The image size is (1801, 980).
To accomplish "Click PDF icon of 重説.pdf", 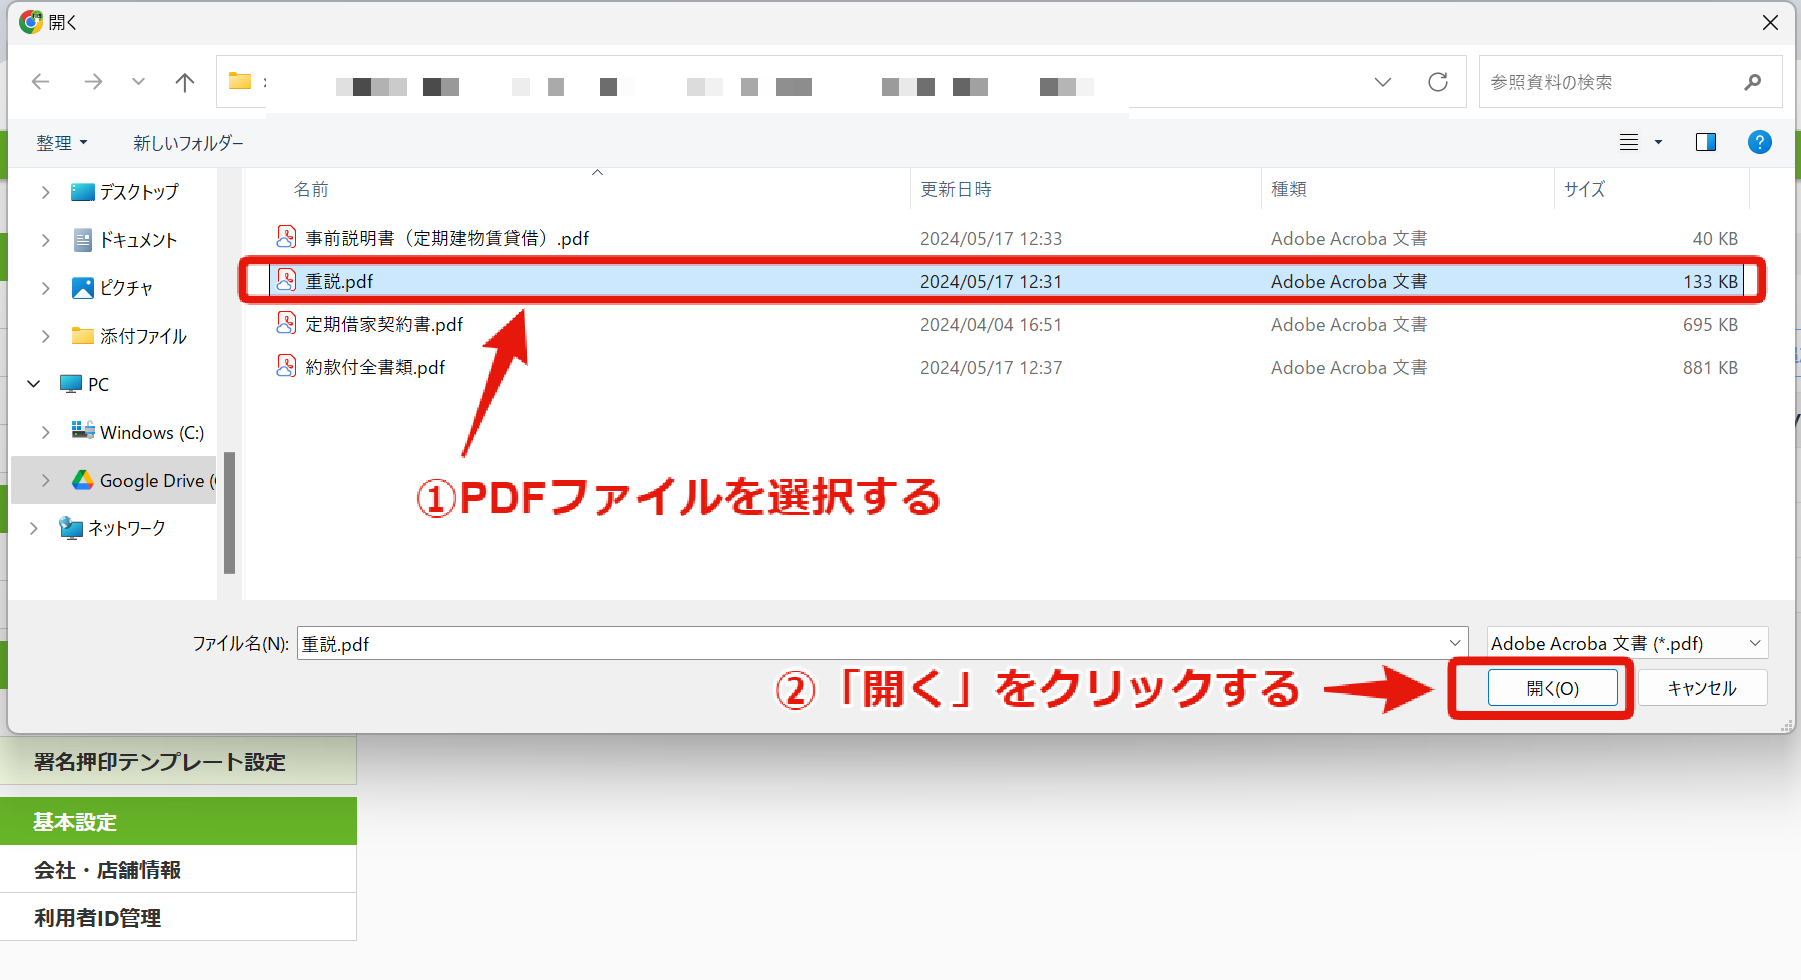I will click(x=286, y=280).
